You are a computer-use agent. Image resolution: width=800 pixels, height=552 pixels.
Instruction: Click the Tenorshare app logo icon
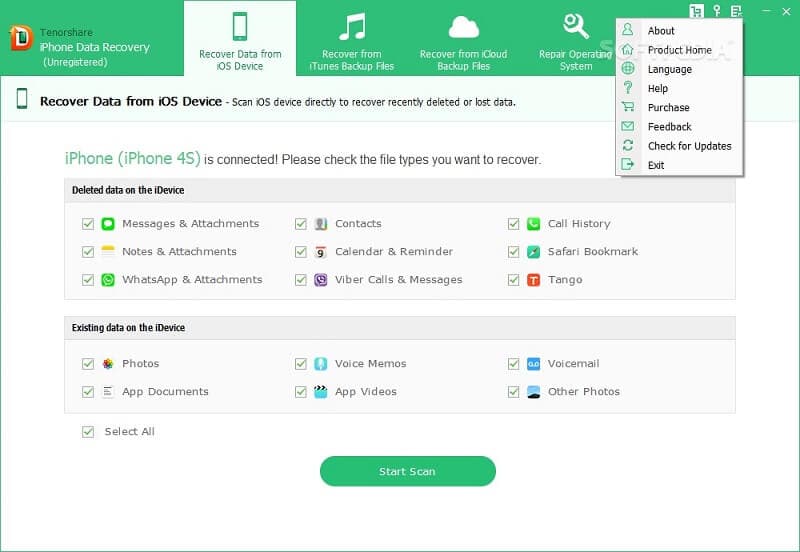(21, 38)
